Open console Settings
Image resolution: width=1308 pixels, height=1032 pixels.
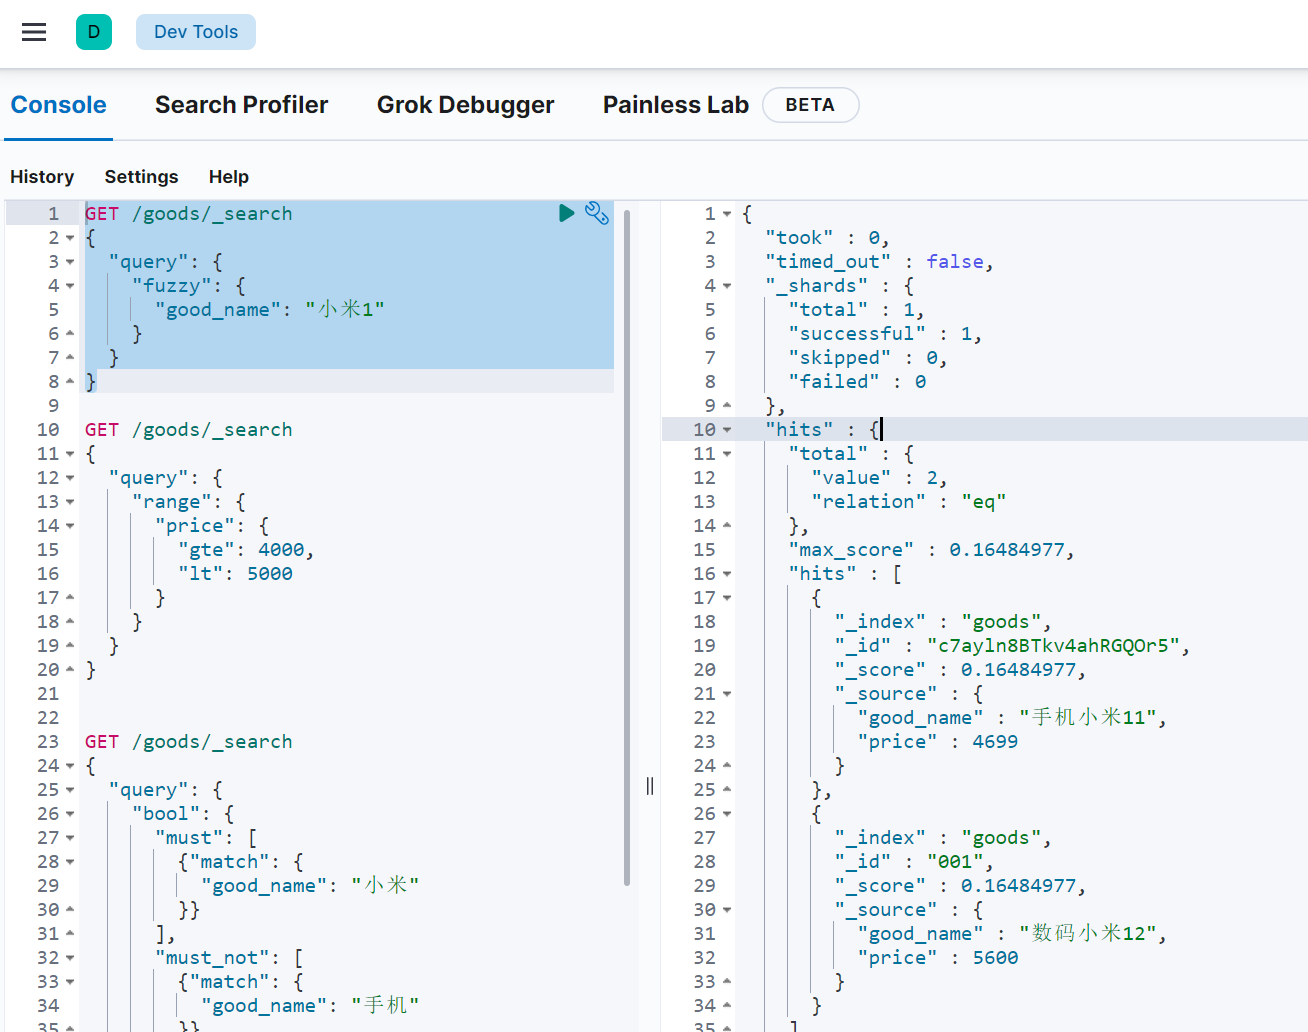tap(141, 177)
